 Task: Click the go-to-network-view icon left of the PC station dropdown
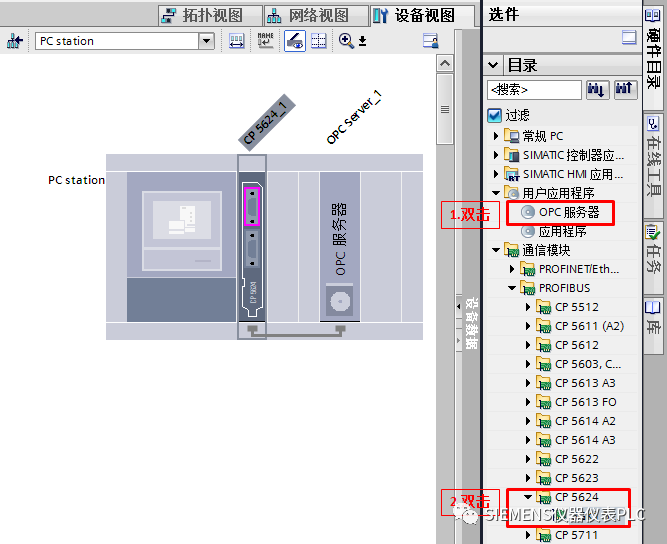pyautogui.click(x=14, y=41)
